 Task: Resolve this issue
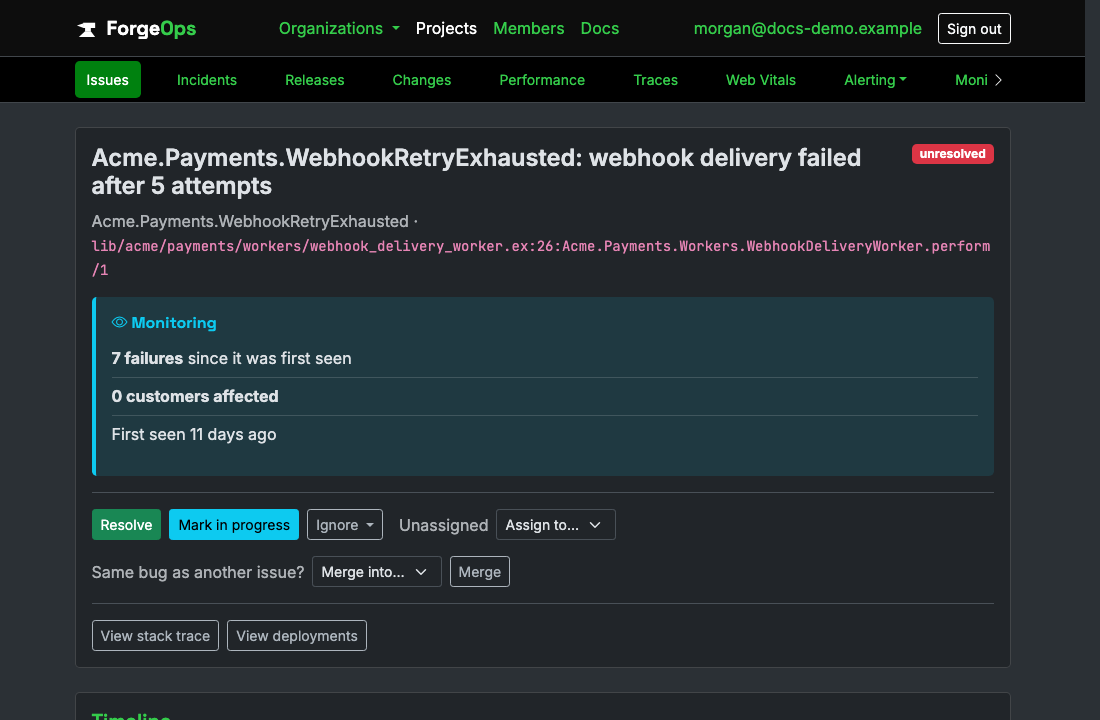126,525
